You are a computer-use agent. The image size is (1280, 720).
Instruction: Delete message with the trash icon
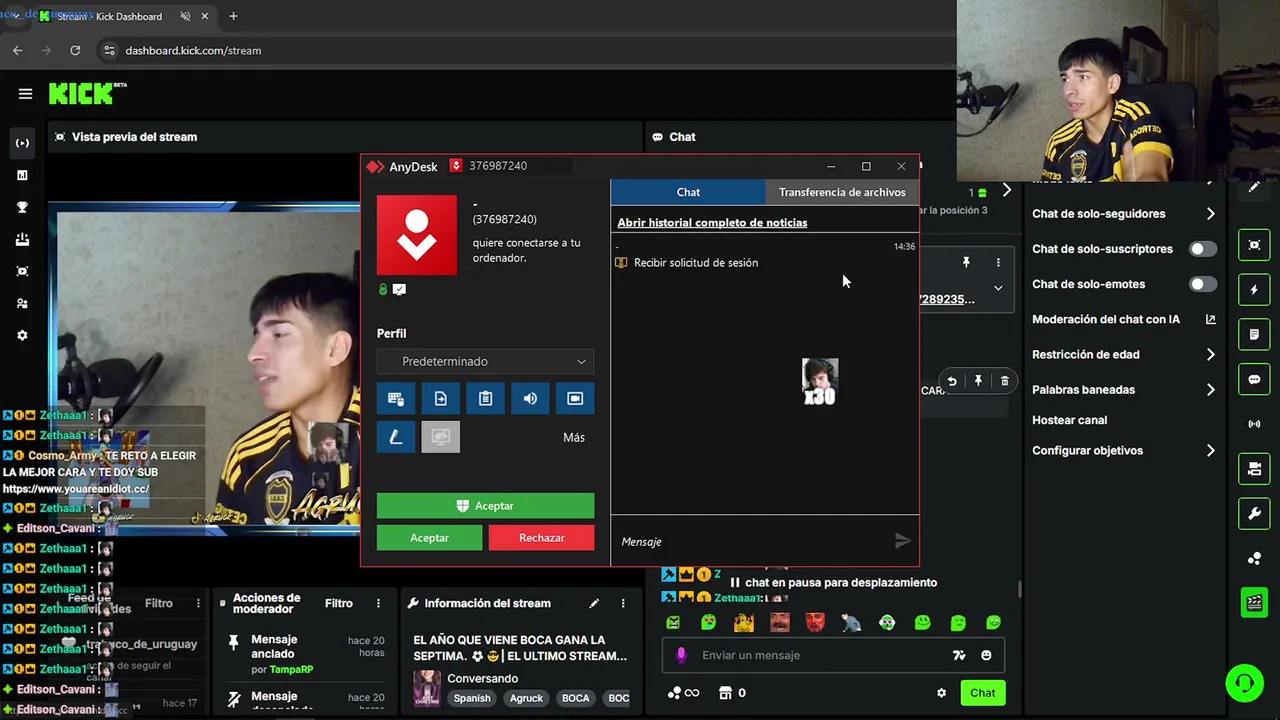[x=1005, y=381]
